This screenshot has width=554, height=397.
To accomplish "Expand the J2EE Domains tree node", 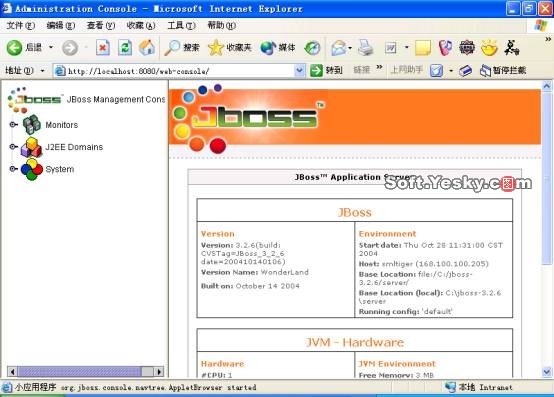I will [x=13, y=147].
